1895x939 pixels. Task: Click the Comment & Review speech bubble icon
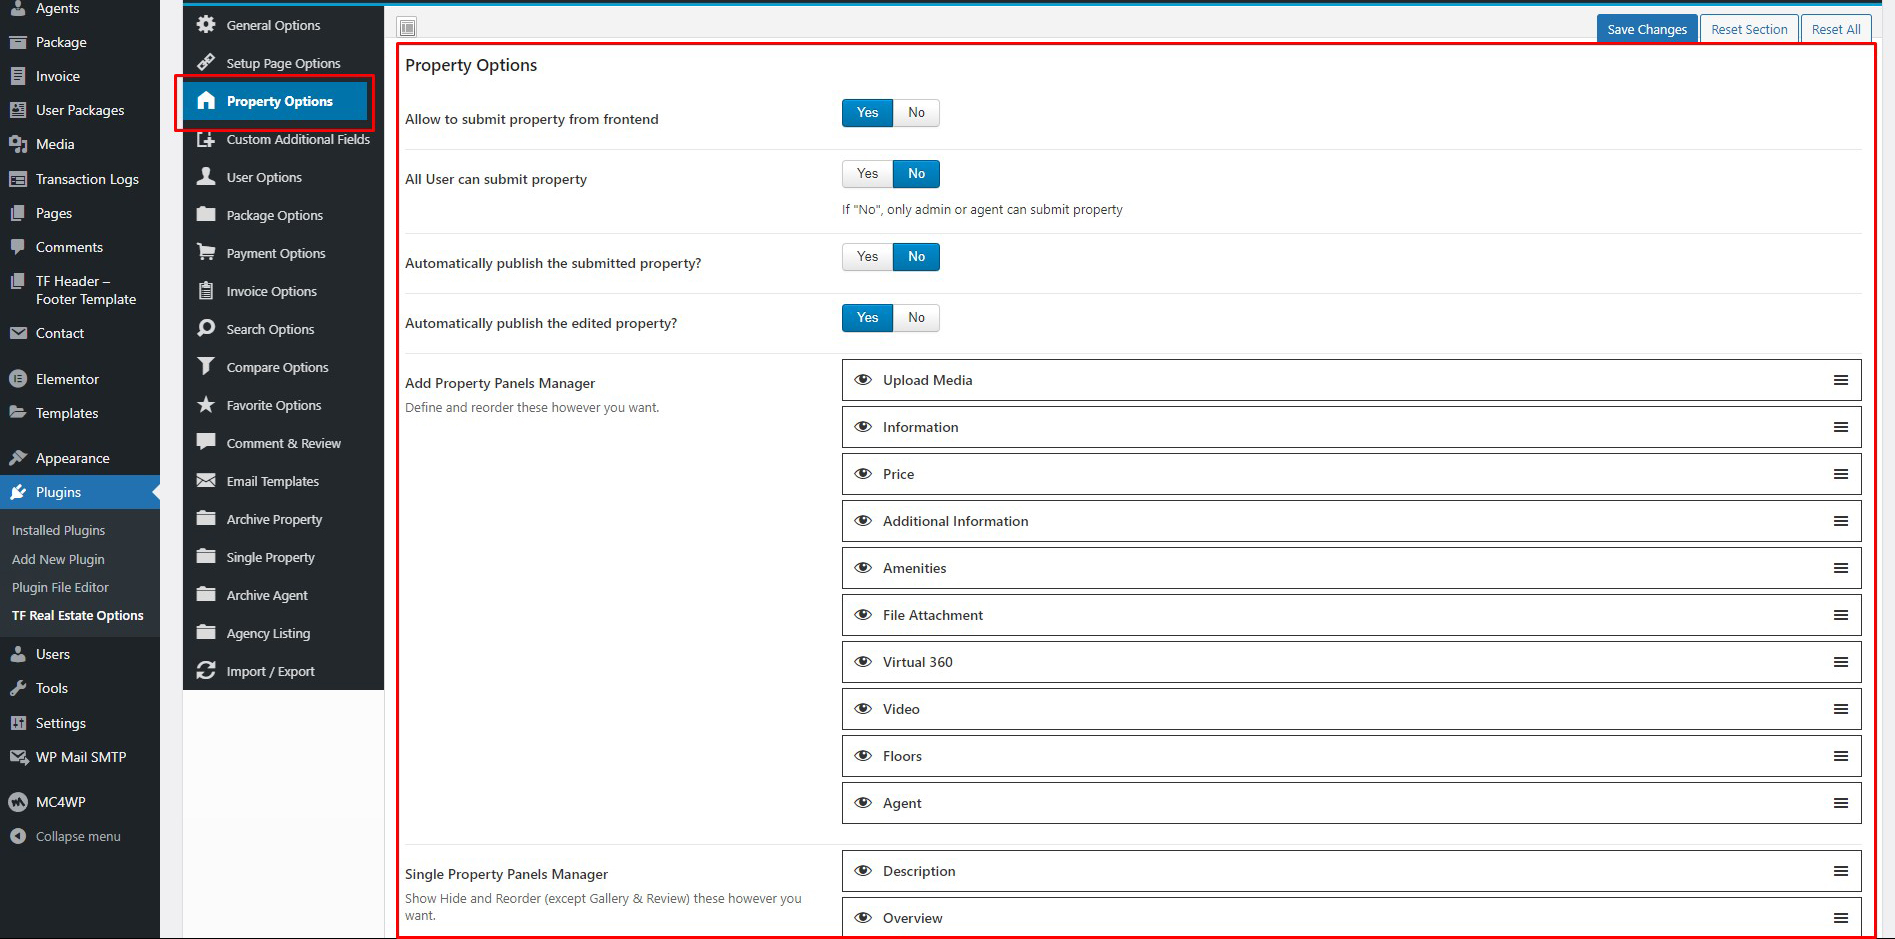[x=206, y=442]
